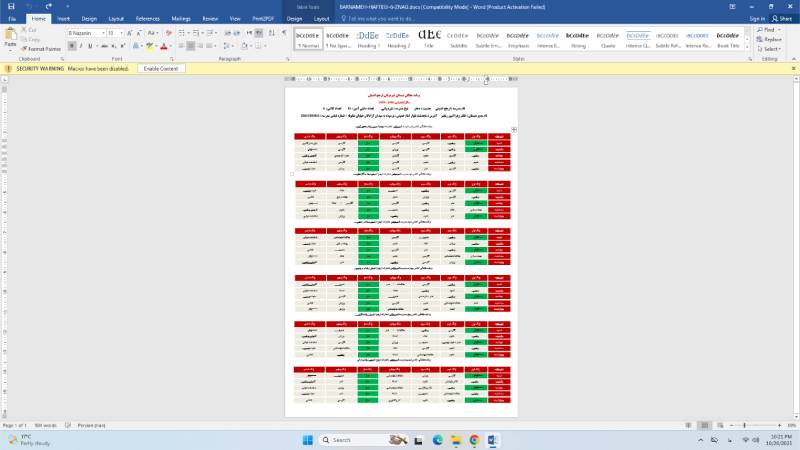Image resolution: width=800 pixels, height=450 pixels.
Task: Click the Paste icon in Clipboard group
Action: pyautogui.click(x=10, y=37)
